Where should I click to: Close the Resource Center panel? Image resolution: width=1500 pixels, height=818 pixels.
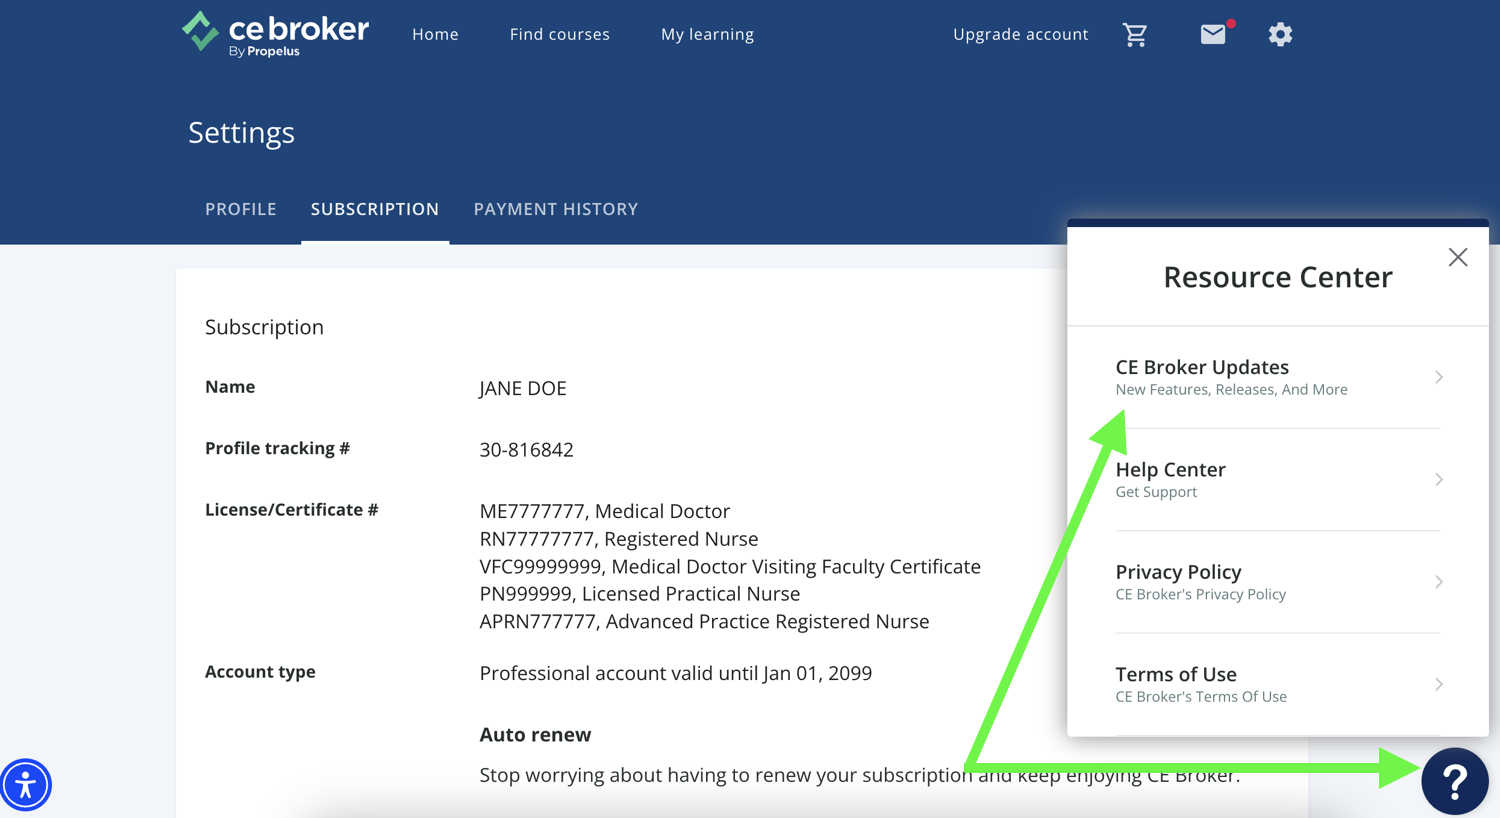(1458, 257)
